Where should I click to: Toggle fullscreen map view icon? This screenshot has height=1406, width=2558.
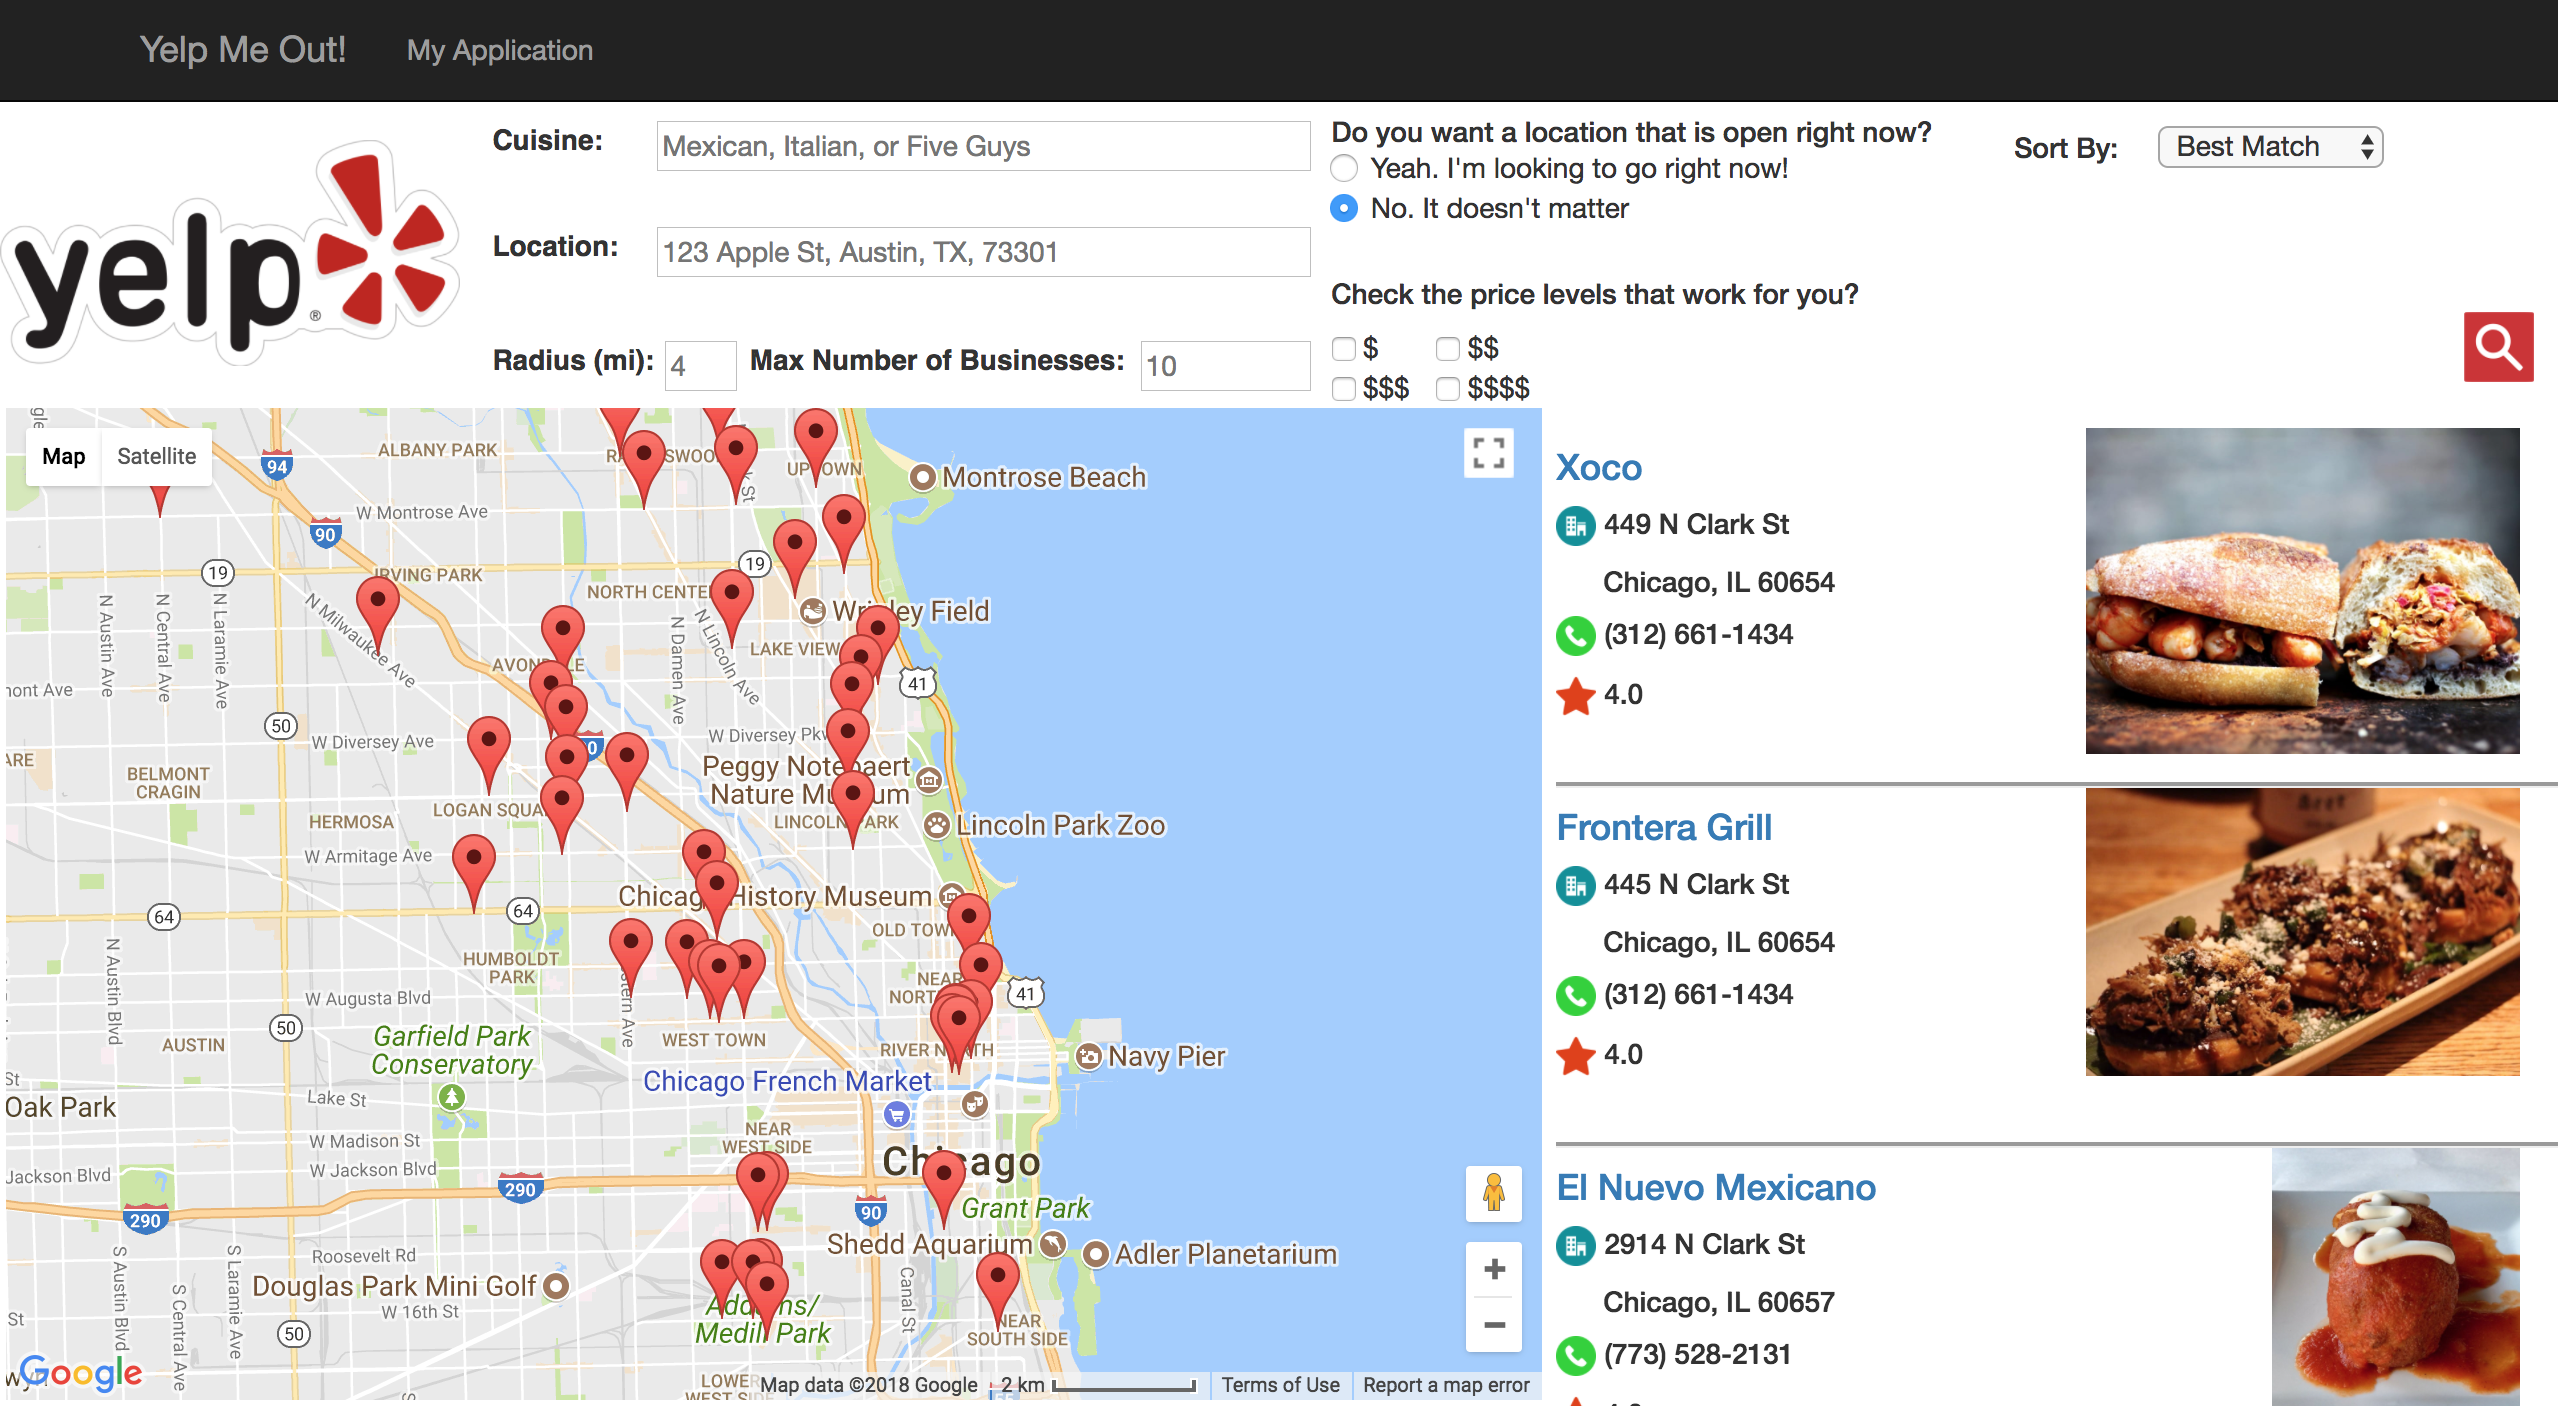pyautogui.click(x=1488, y=453)
